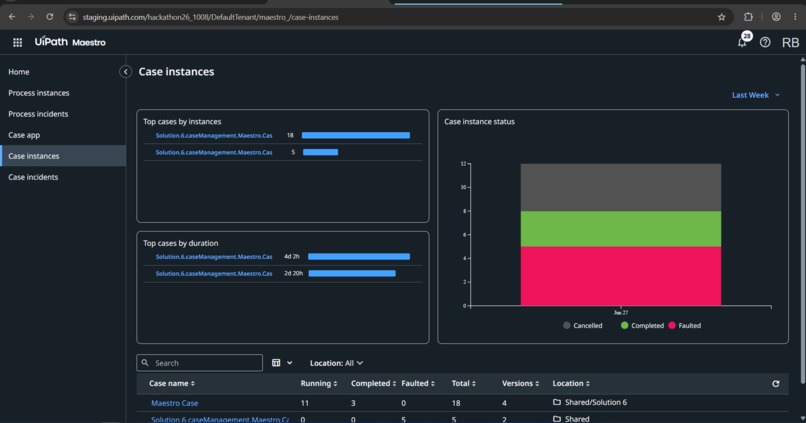Open browser three-dot menu
806x423 pixels.
pyautogui.click(x=795, y=17)
